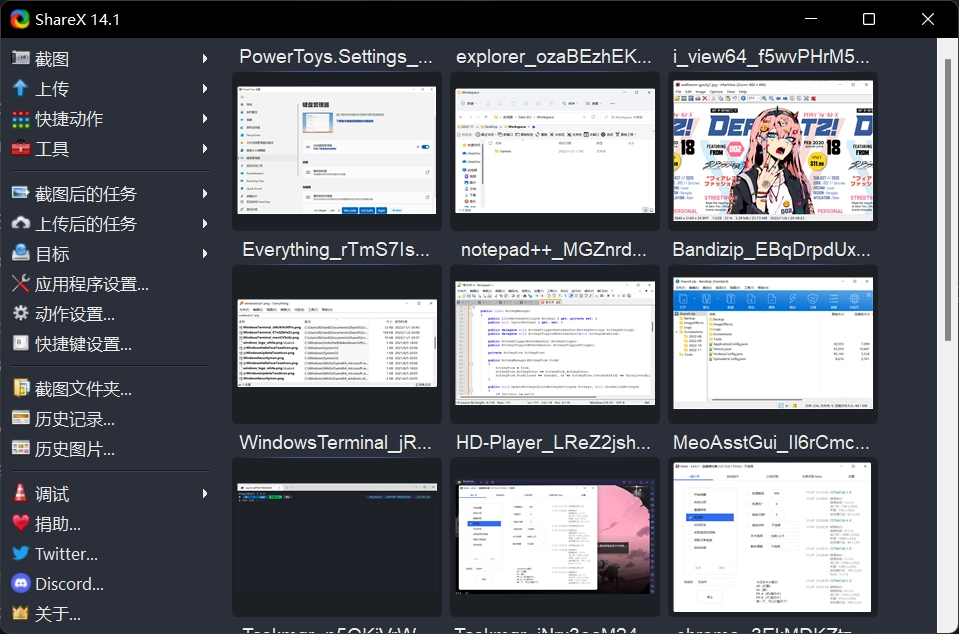This screenshot has height=634, width=959.
Task: Click the 动作设置 gear icon
Action: 20,313
